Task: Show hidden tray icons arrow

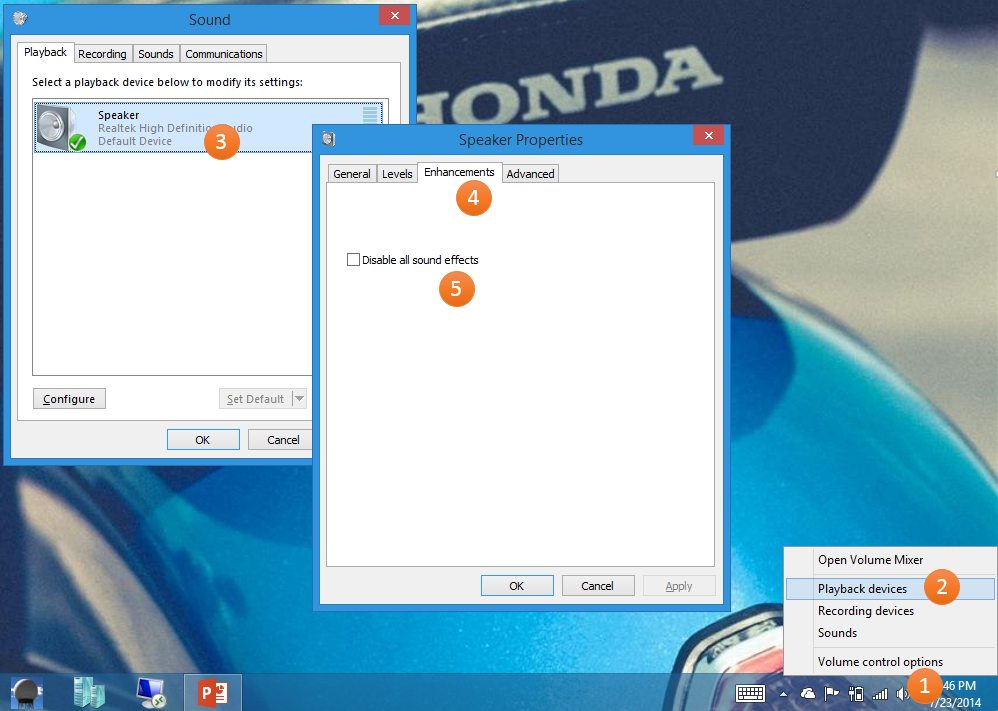Action: click(x=784, y=694)
